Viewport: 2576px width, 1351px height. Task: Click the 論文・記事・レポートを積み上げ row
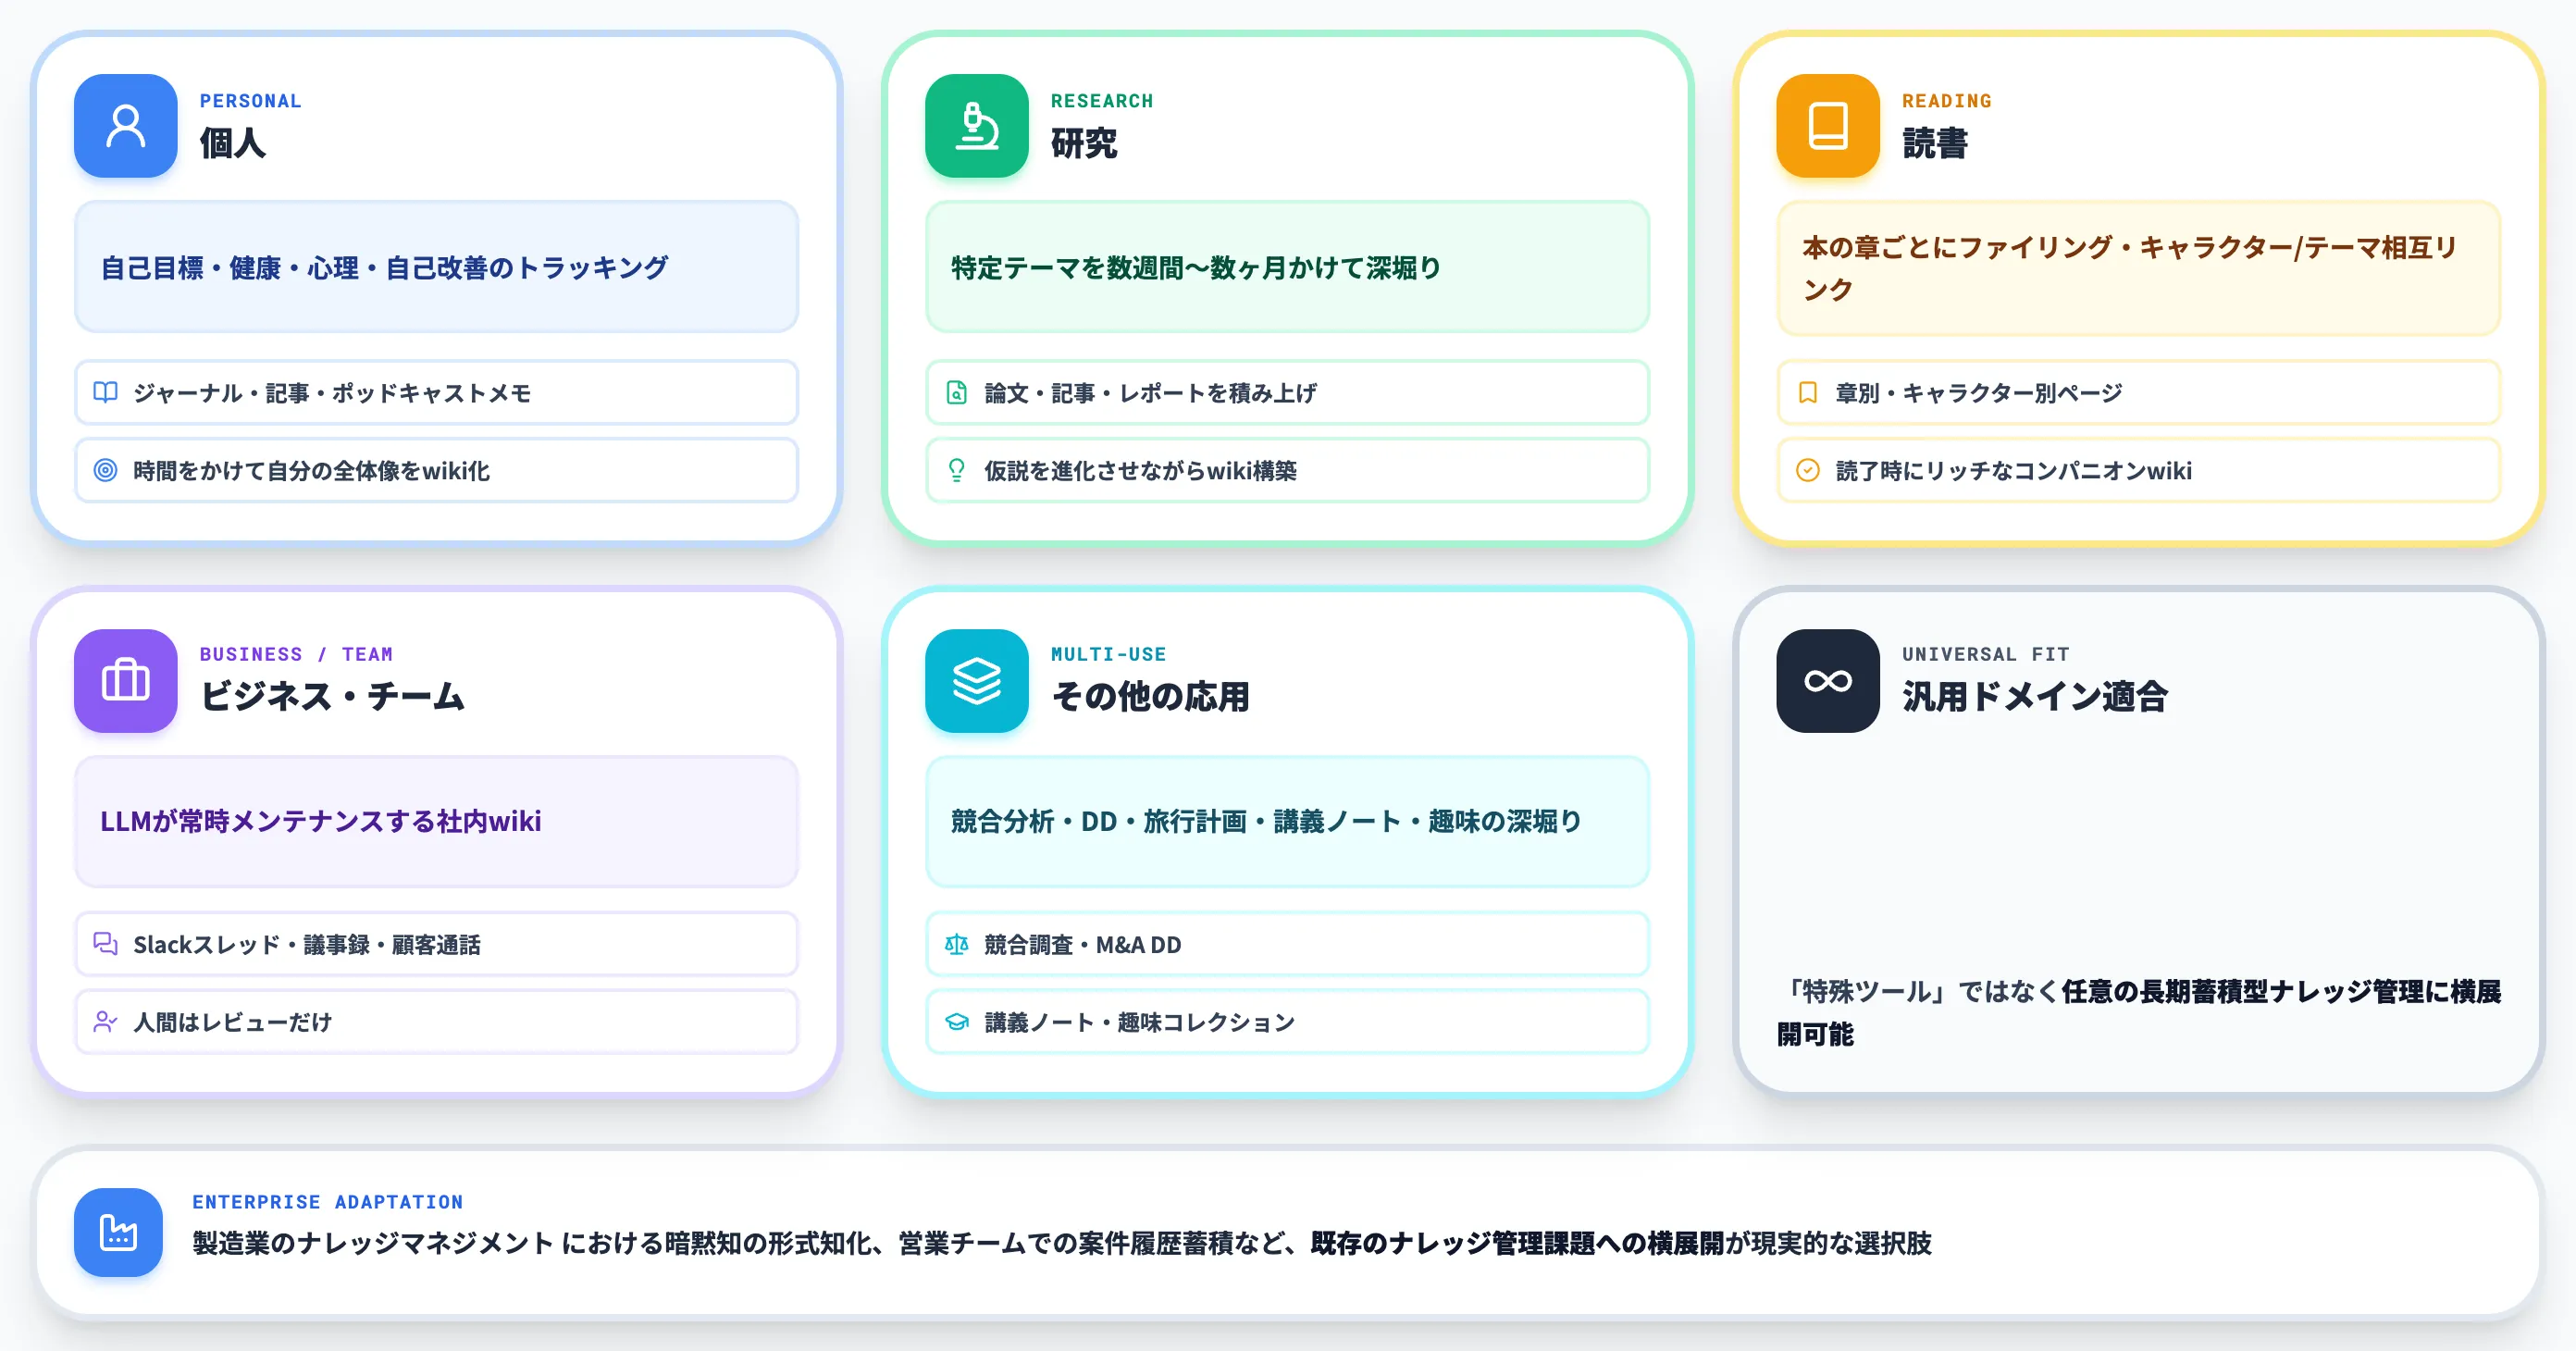click(1287, 392)
